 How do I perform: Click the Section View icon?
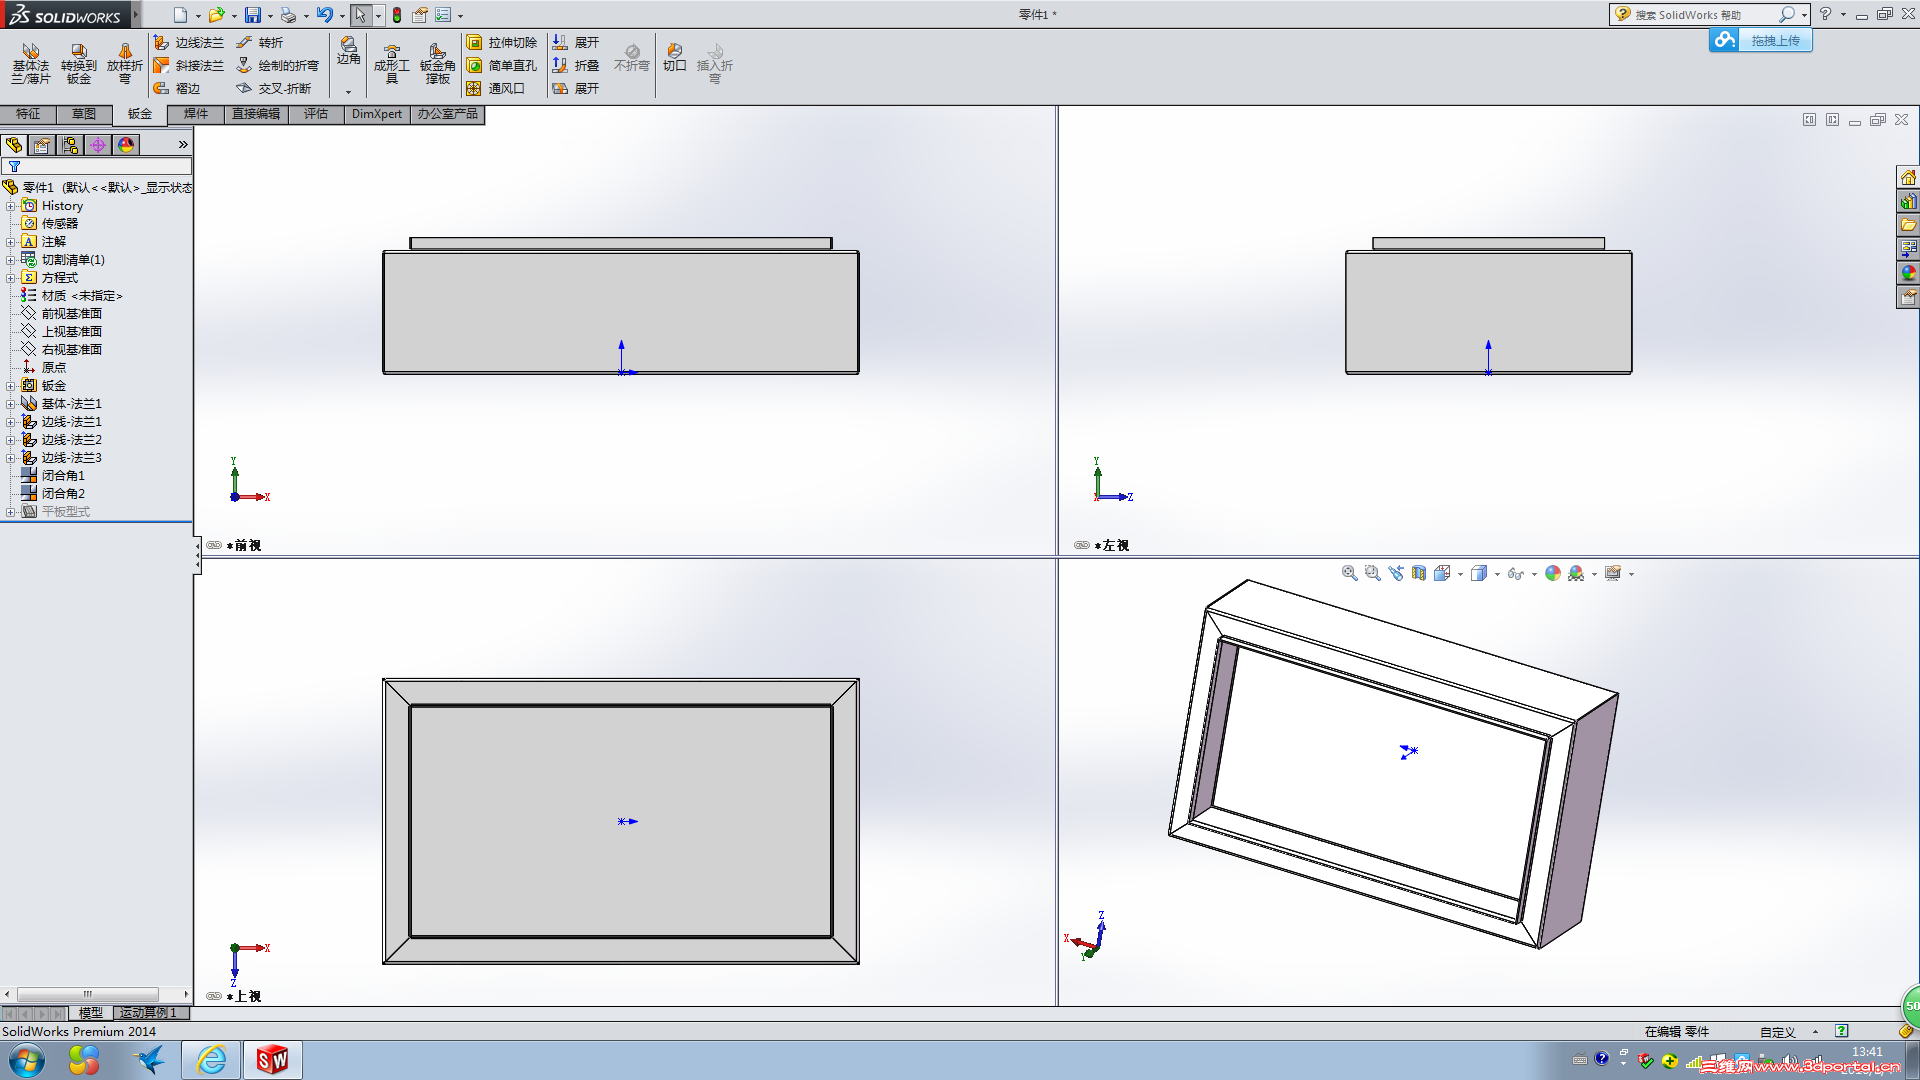point(1418,573)
